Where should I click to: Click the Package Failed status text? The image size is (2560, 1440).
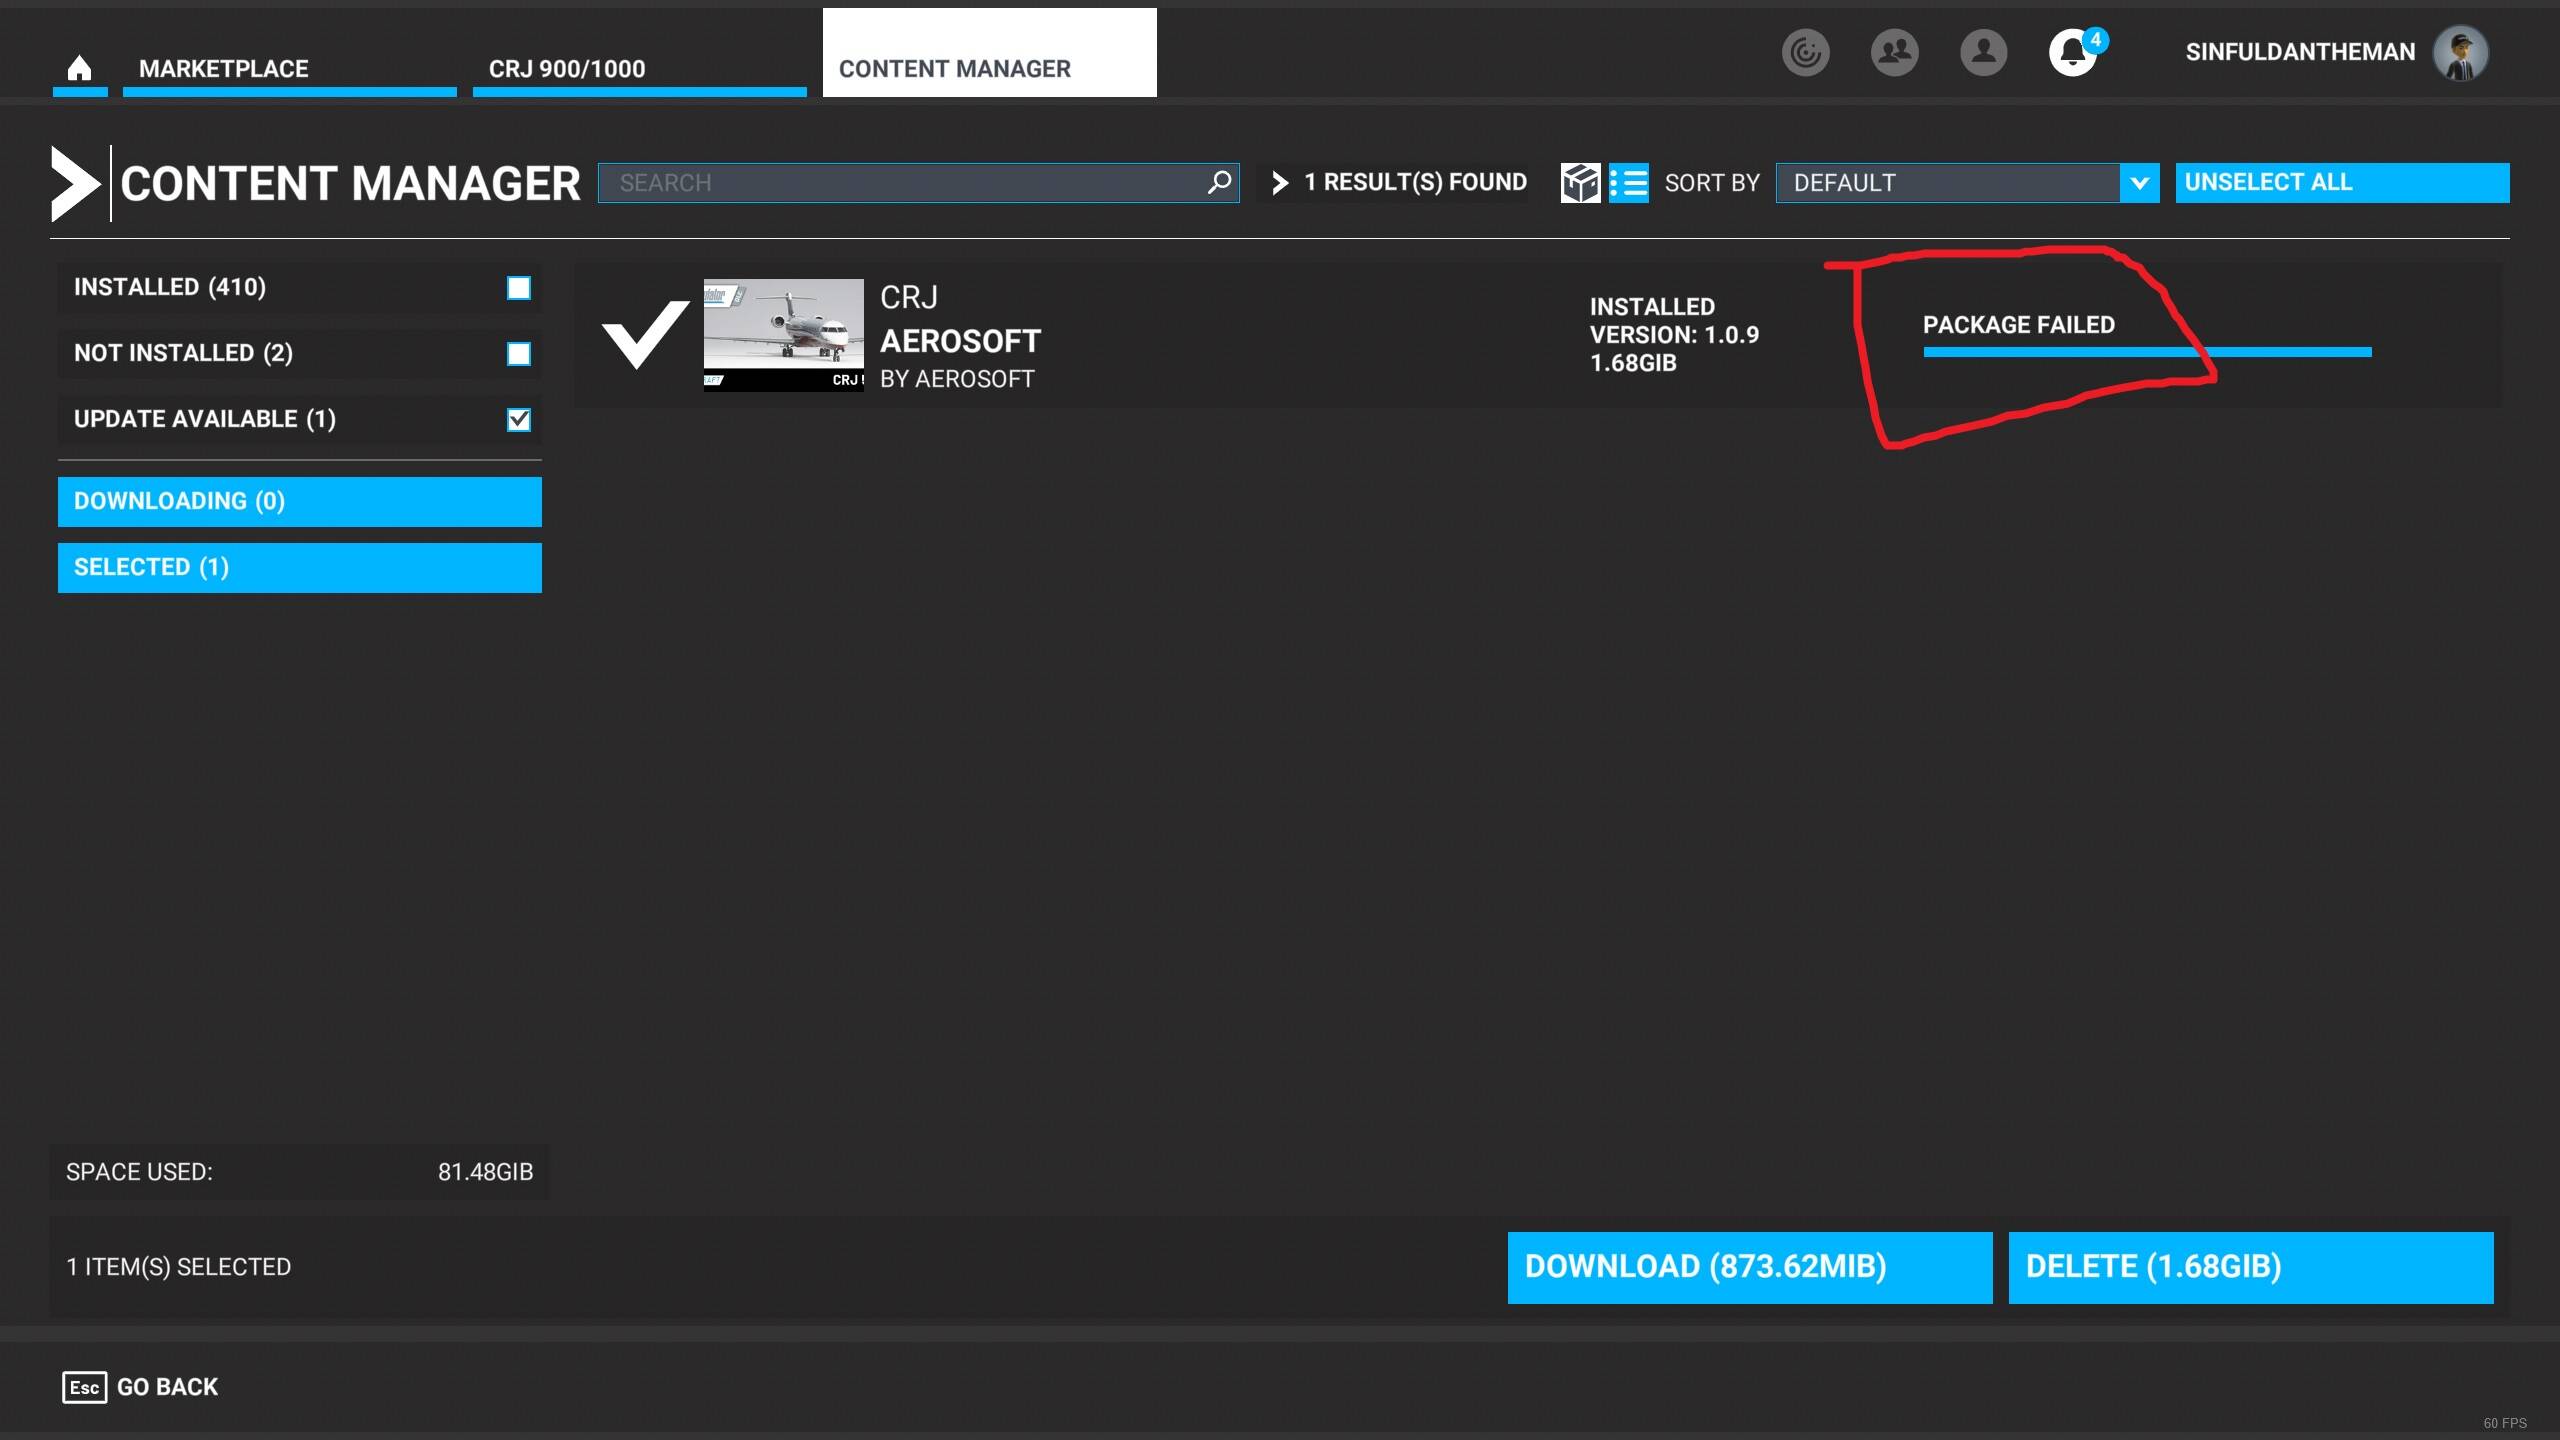[2019, 325]
